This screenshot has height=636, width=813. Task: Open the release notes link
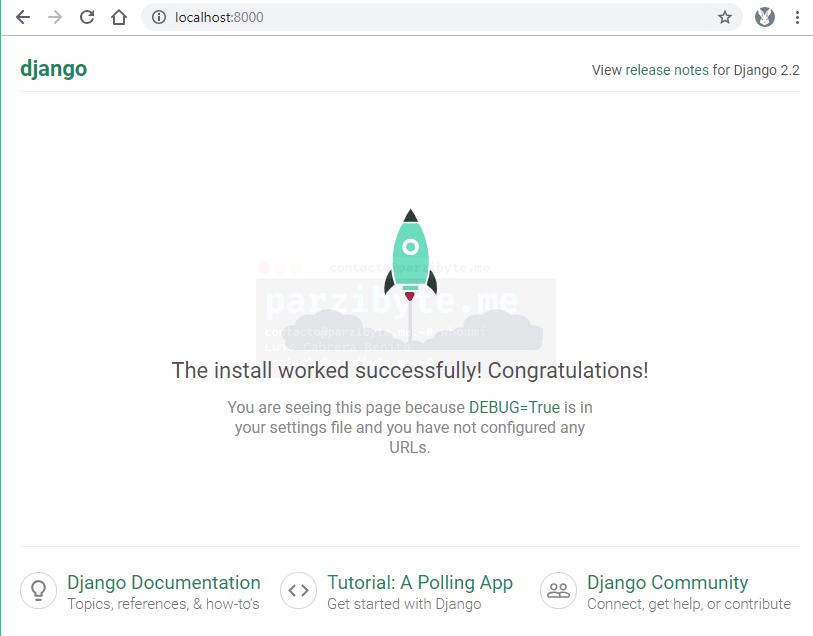pyautogui.click(x=667, y=70)
